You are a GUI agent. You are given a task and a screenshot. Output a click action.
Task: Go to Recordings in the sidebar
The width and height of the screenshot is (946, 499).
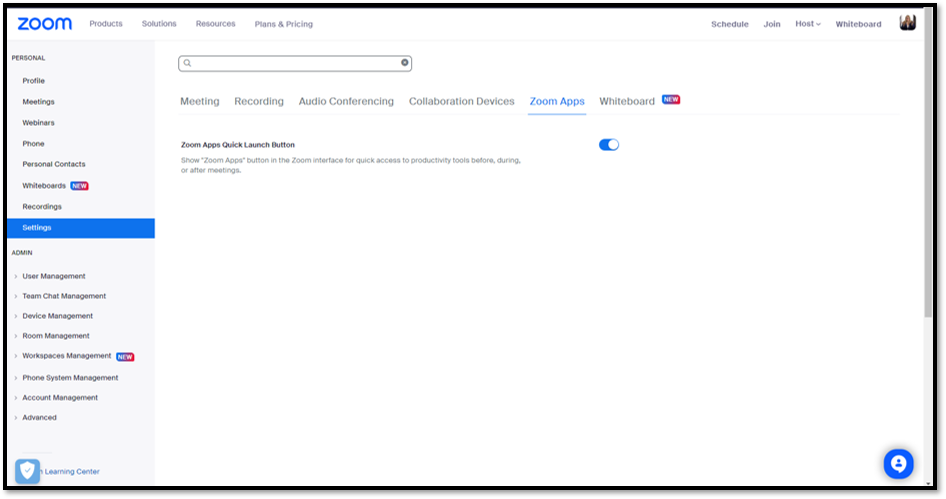(x=42, y=206)
